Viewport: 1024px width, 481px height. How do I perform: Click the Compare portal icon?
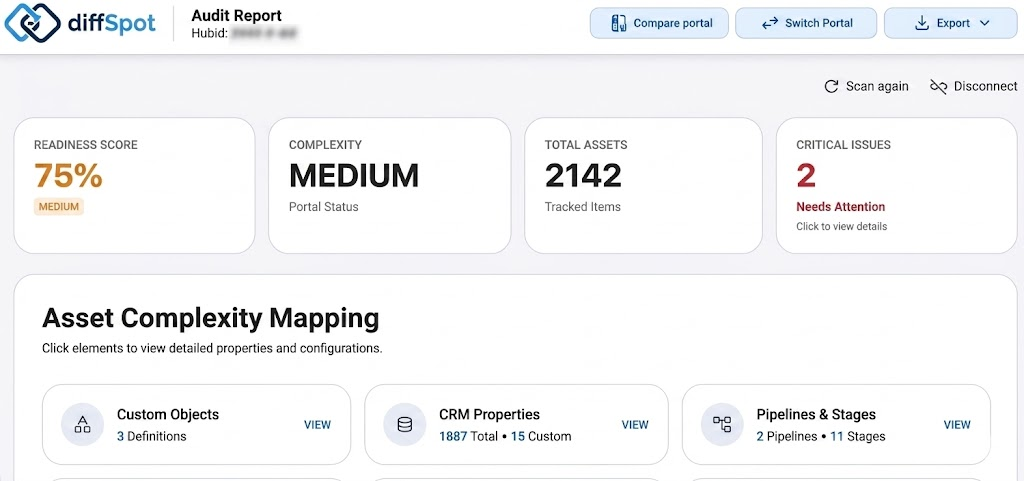click(x=618, y=23)
